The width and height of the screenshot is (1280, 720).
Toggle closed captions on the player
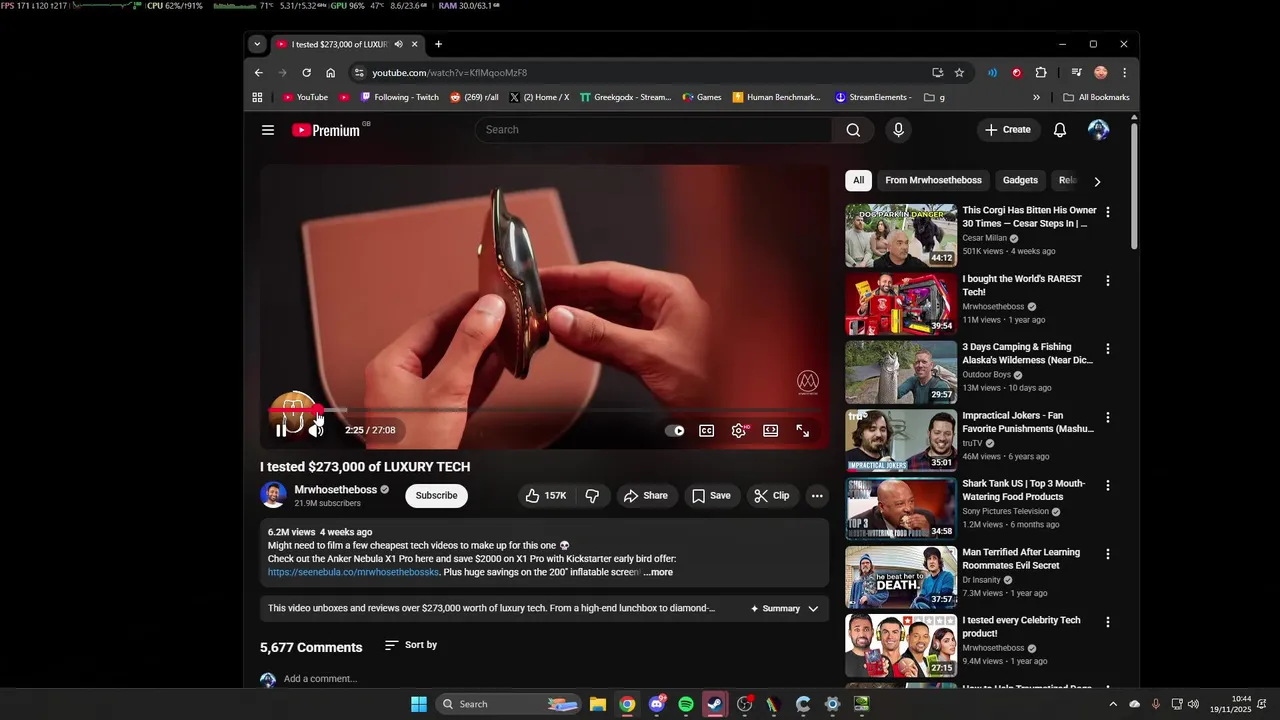[x=707, y=431]
